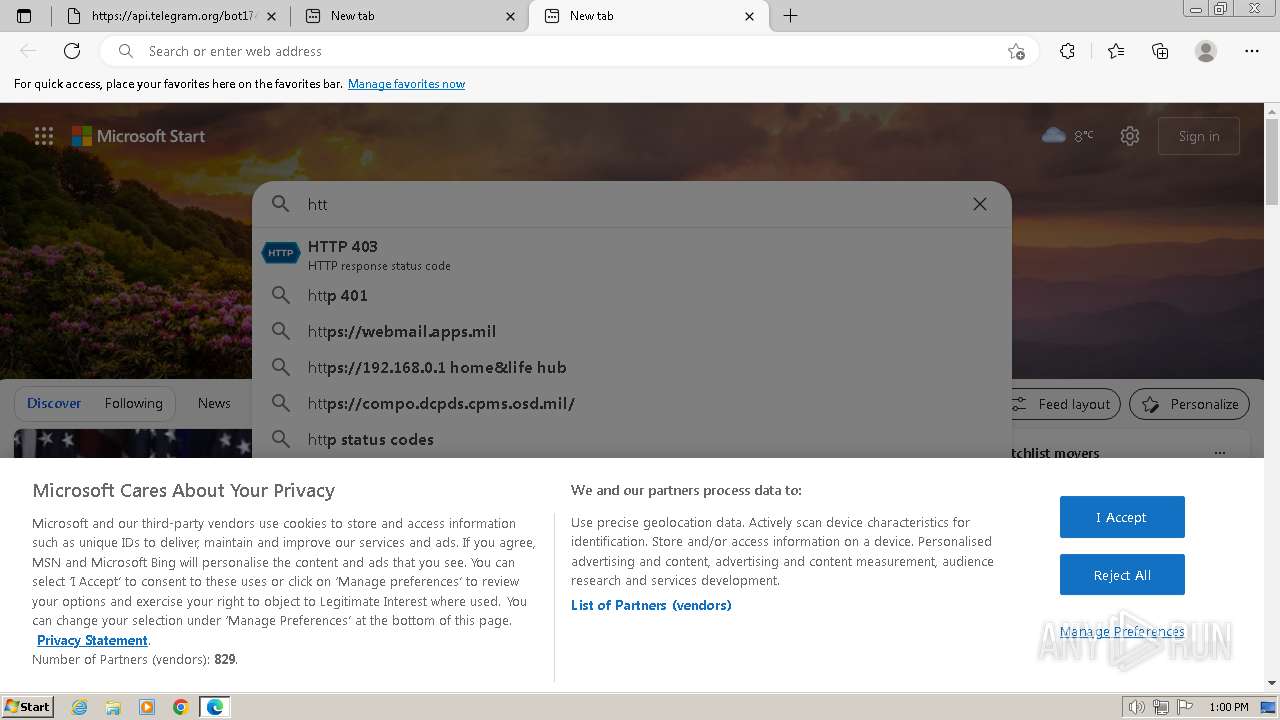Open Watchlist movers more options

coord(1219,453)
